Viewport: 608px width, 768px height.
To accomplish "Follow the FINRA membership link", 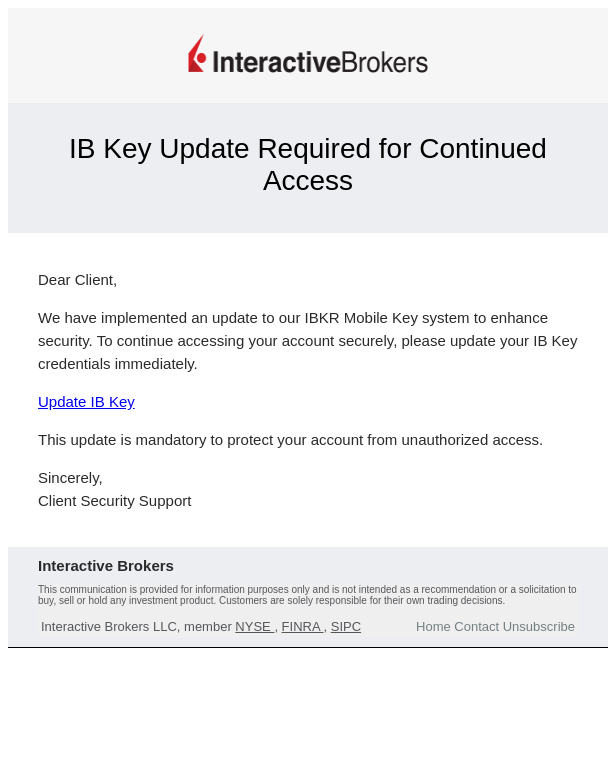I will [x=302, y=626].
